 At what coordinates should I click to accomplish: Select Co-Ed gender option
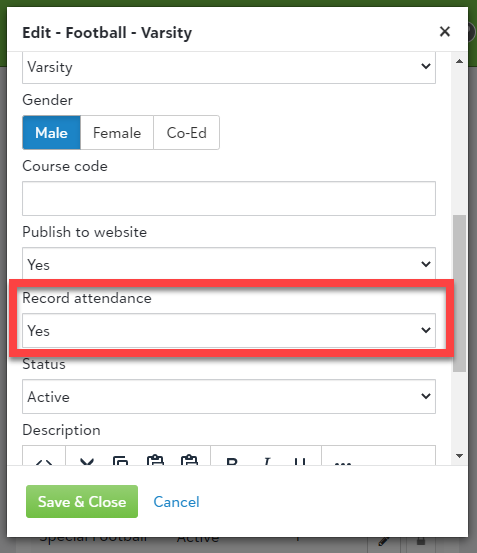[x=186, y=133]
